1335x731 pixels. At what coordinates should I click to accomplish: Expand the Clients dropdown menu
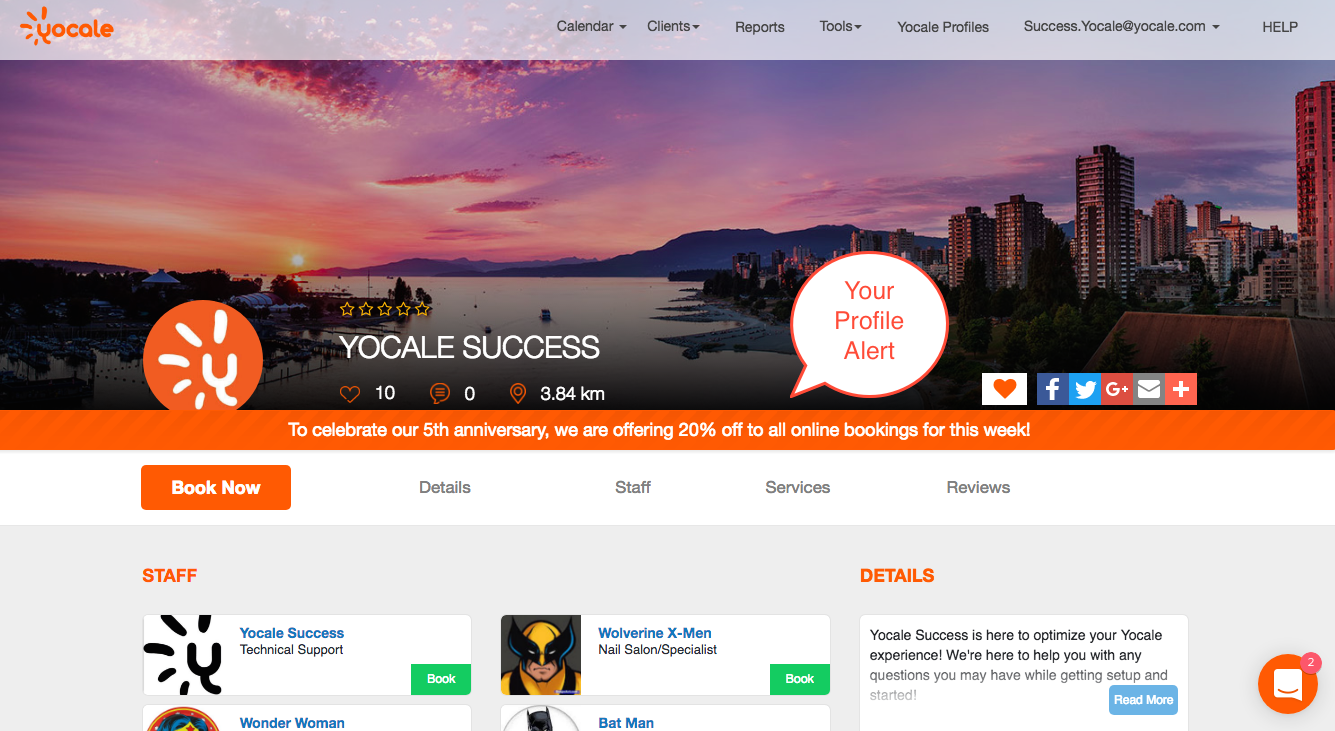point(673,26)
